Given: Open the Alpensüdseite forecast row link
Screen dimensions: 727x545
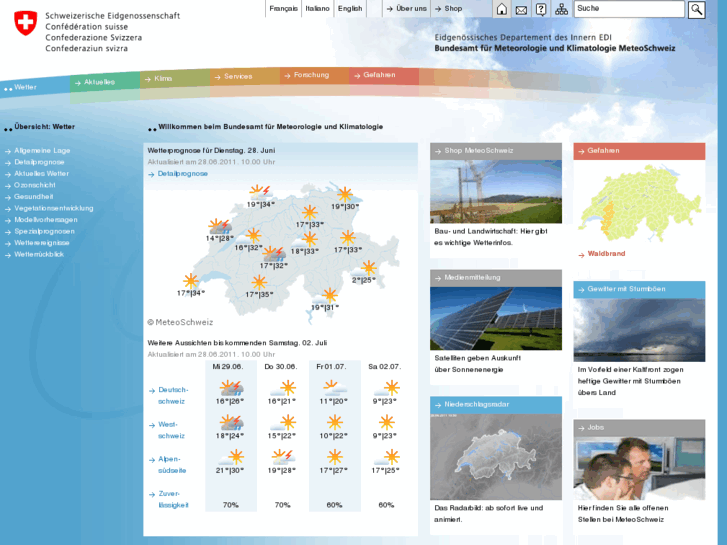Looking at the screenshot, I should coord(172,464).
